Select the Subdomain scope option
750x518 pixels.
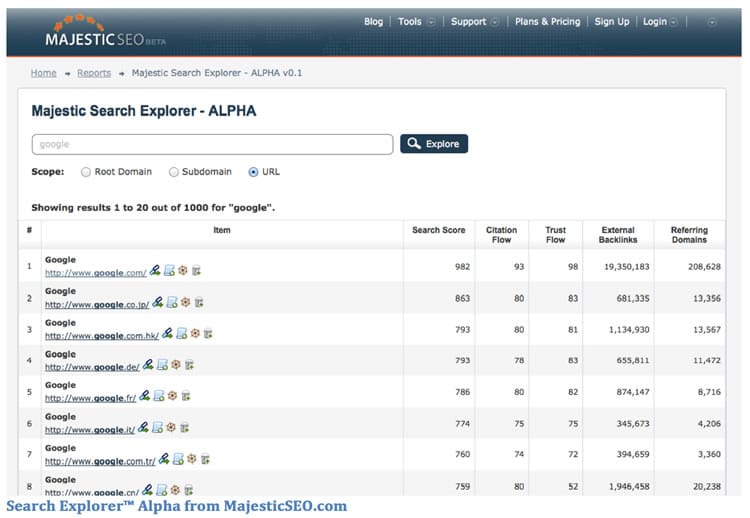tap(174, 172)
